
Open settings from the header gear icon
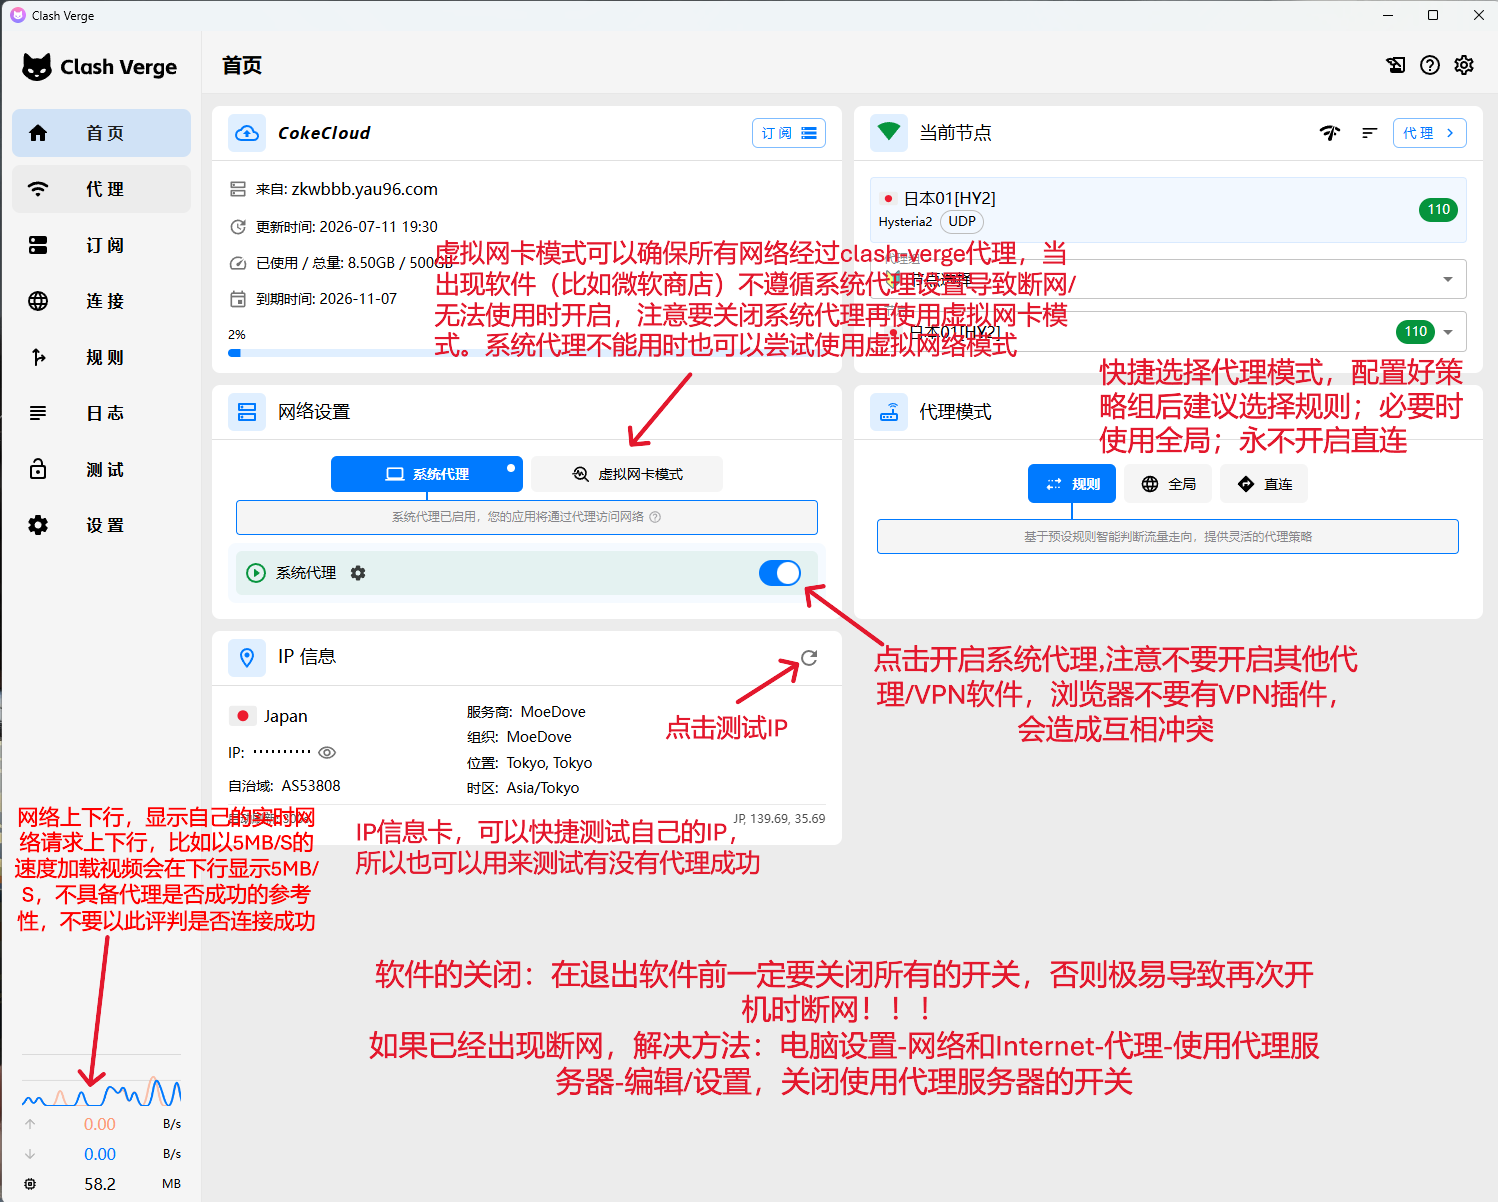(x=1464, y=65)
